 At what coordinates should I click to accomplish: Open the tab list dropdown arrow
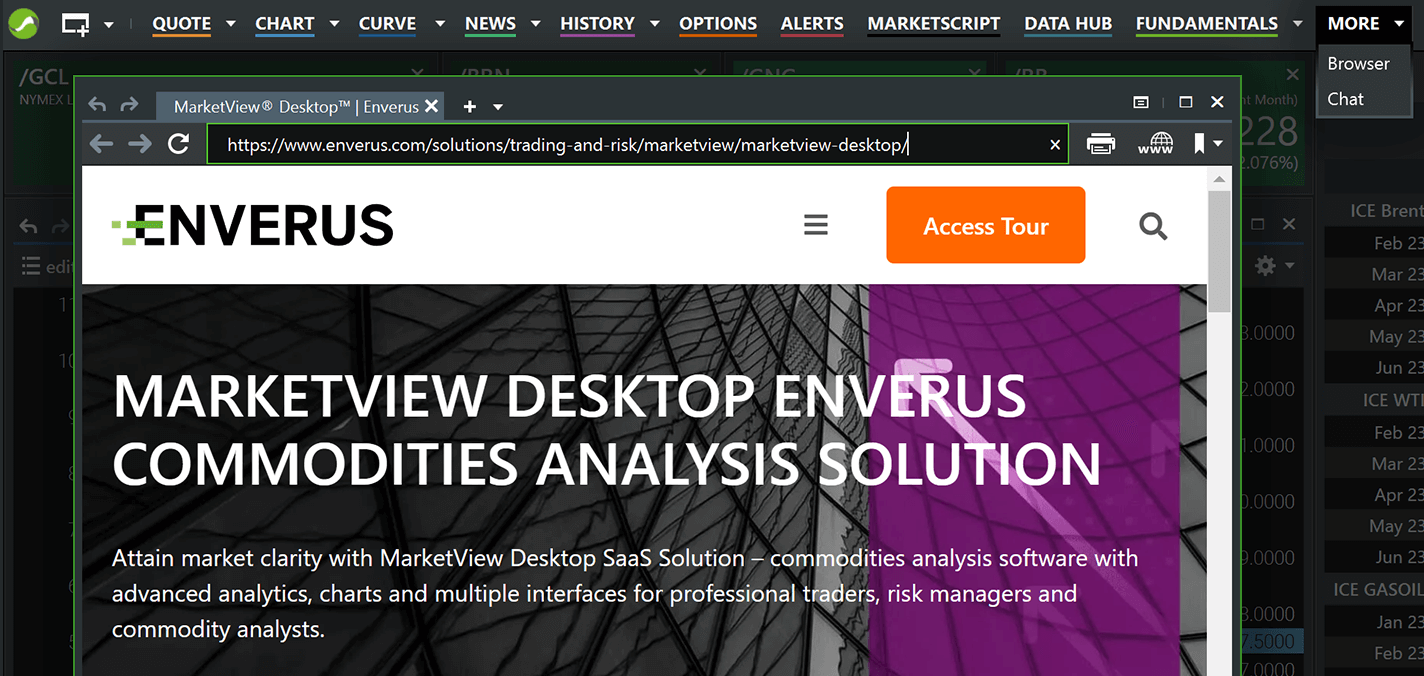click(x=498, y=107)
